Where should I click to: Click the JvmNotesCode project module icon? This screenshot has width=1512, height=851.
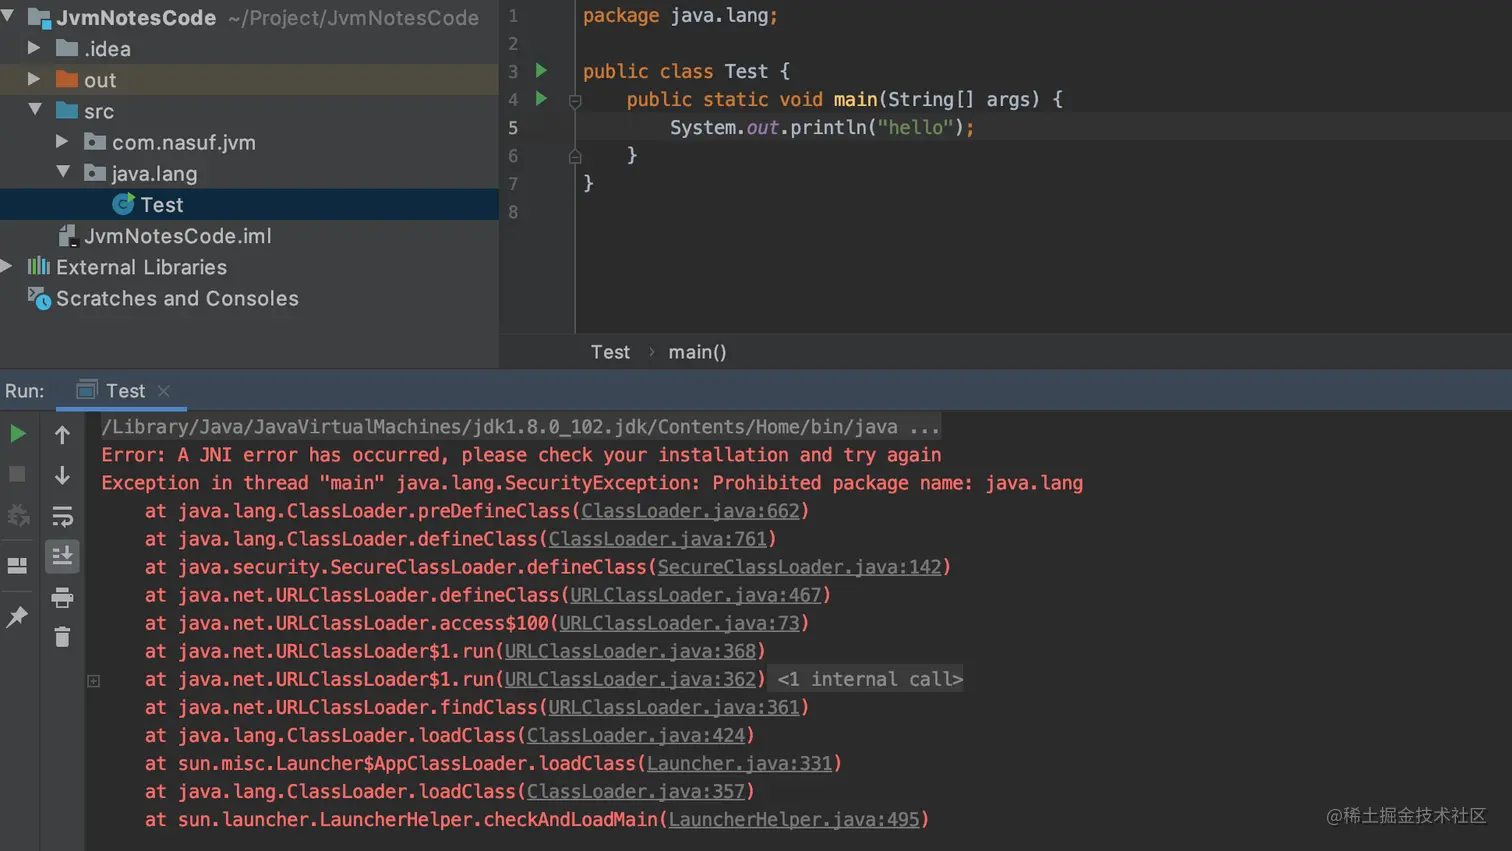point(39,17)
